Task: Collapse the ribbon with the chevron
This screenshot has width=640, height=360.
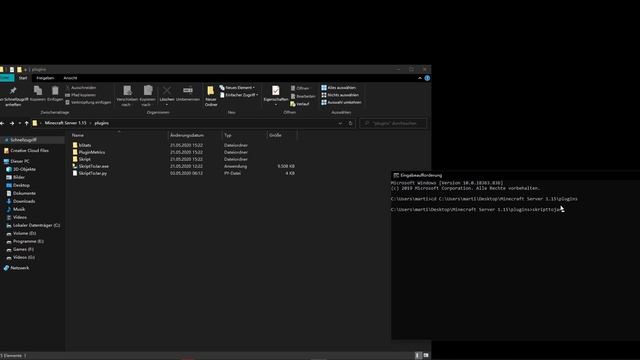Action: [x=420, y=78]
